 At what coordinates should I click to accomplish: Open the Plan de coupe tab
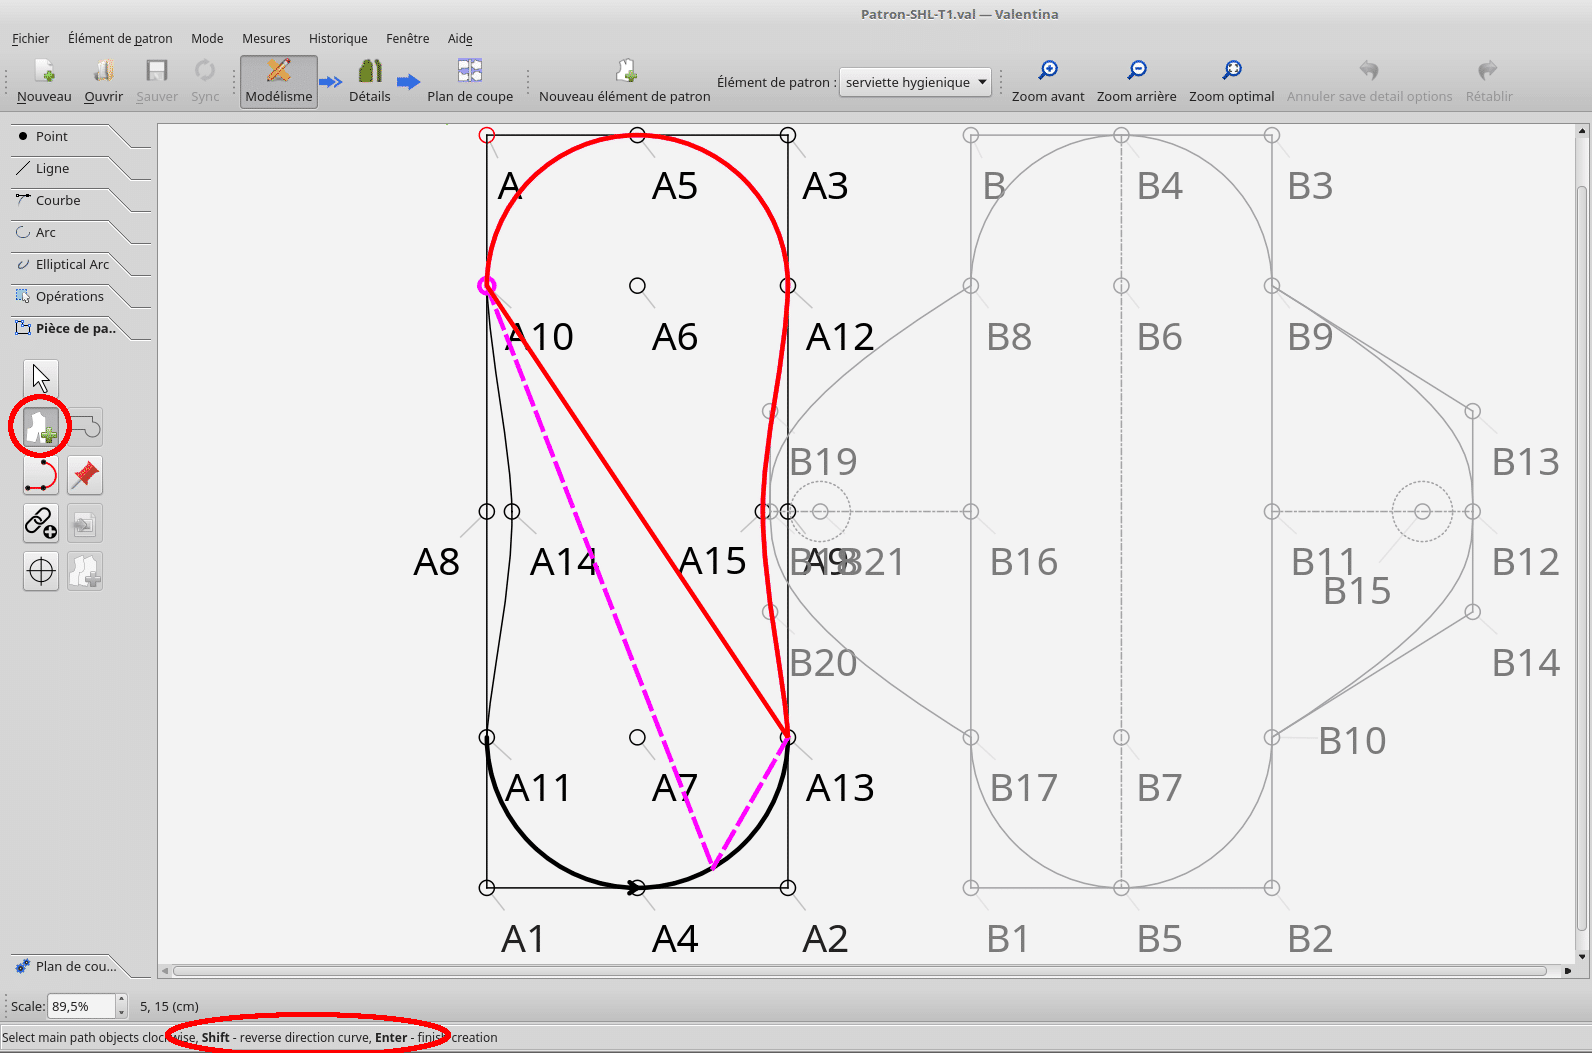pyautogui.click(x=70, y=966)
